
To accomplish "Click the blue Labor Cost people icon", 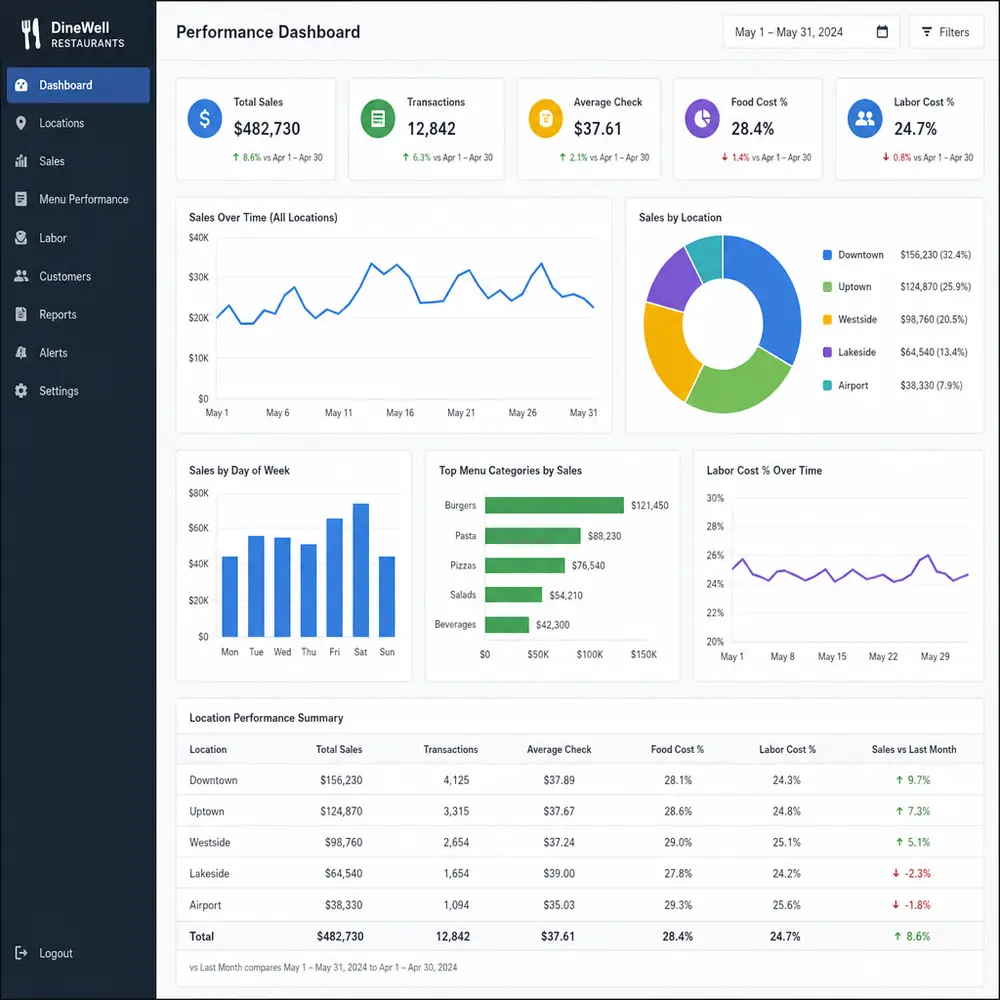I will (x=865, y=119).
